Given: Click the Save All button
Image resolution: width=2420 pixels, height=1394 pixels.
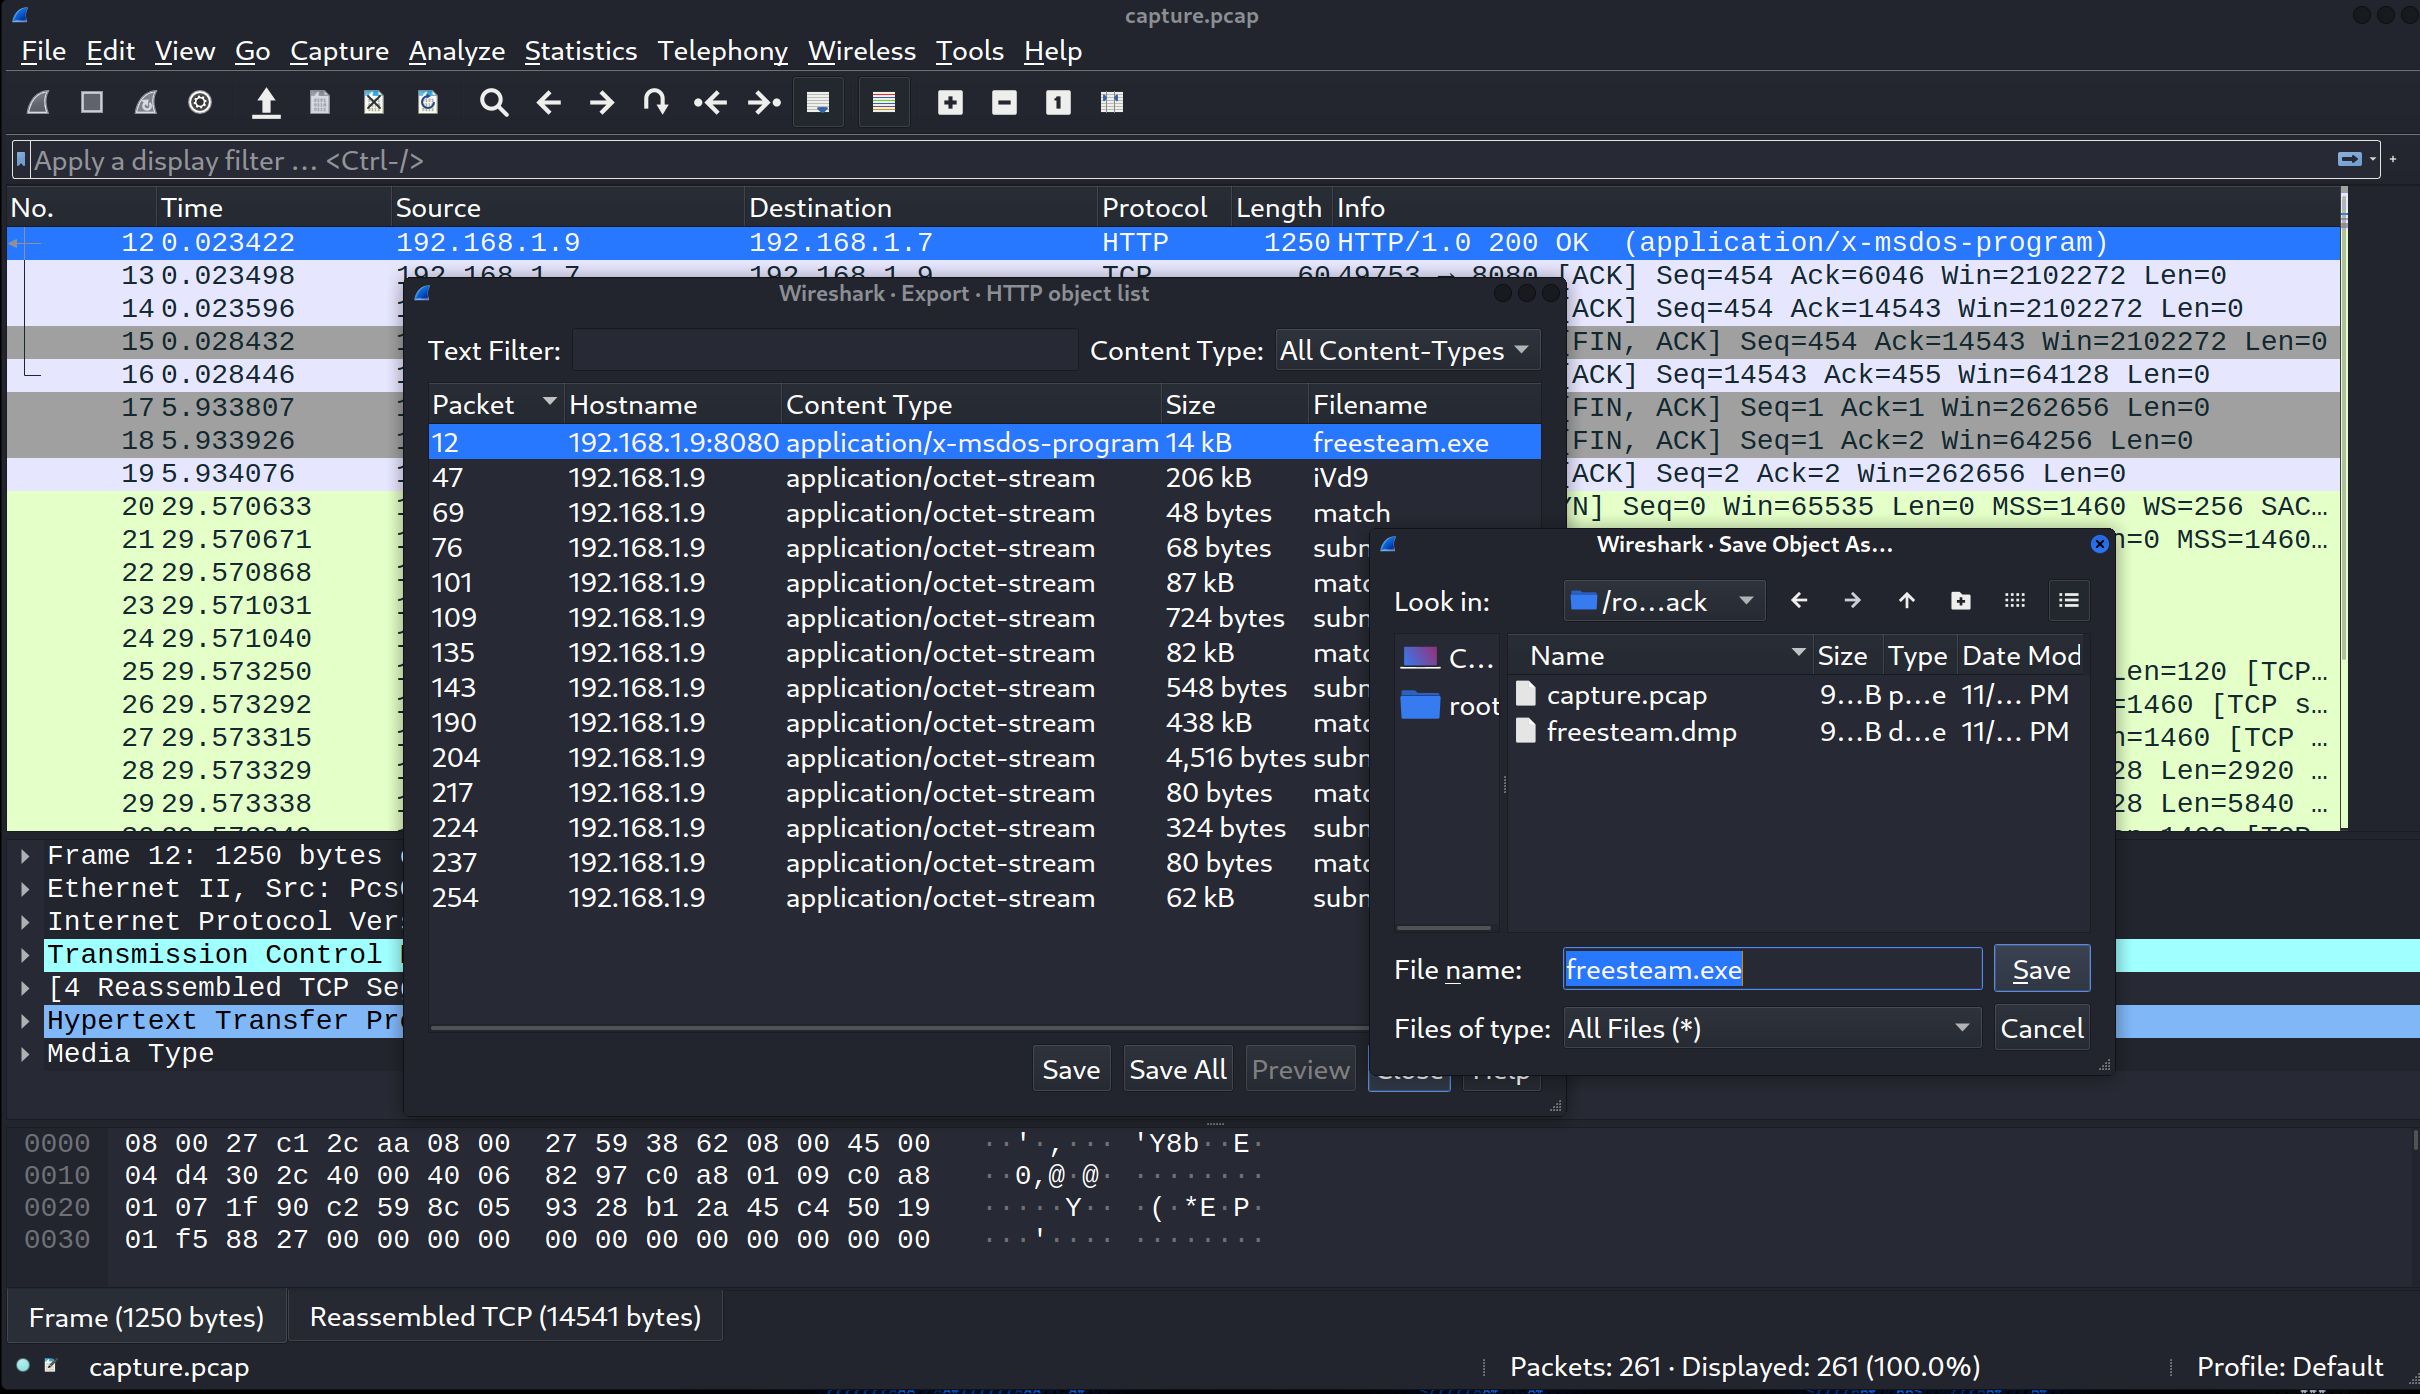Looking at the screenshot, I should (x=1177, y=1070).
